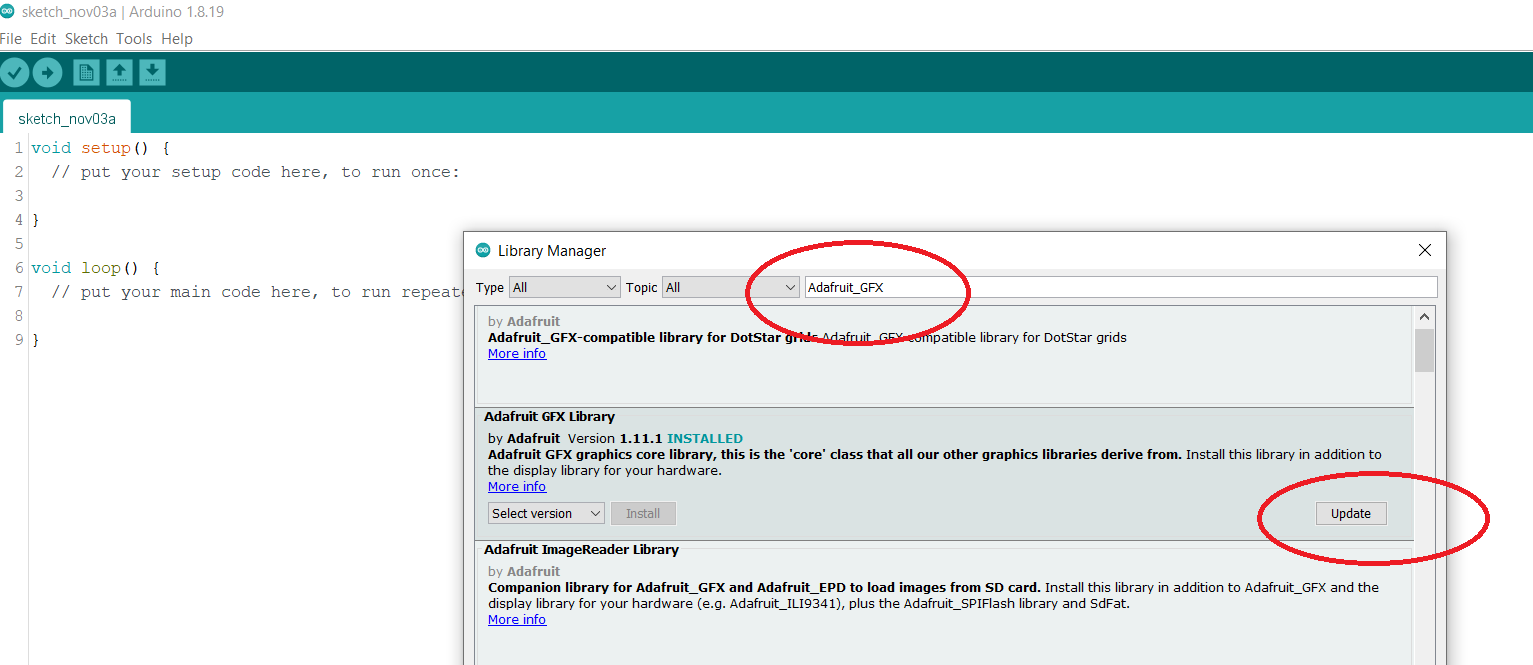The image size is (1533, 665).
Task: Open the Tools menu
Action: pos(133,38)
